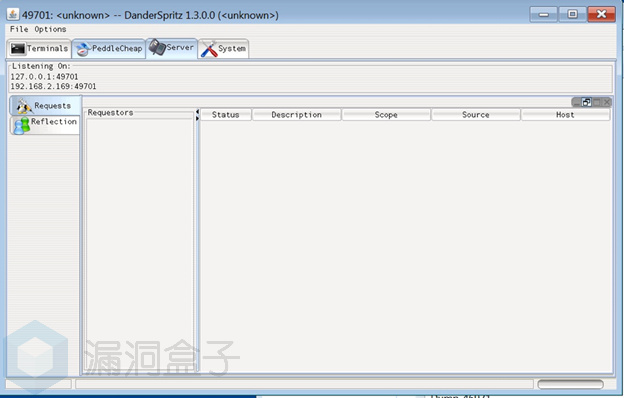Screen dimensions: 624x398
Task: Open the File menu
Action: (19, 29)
